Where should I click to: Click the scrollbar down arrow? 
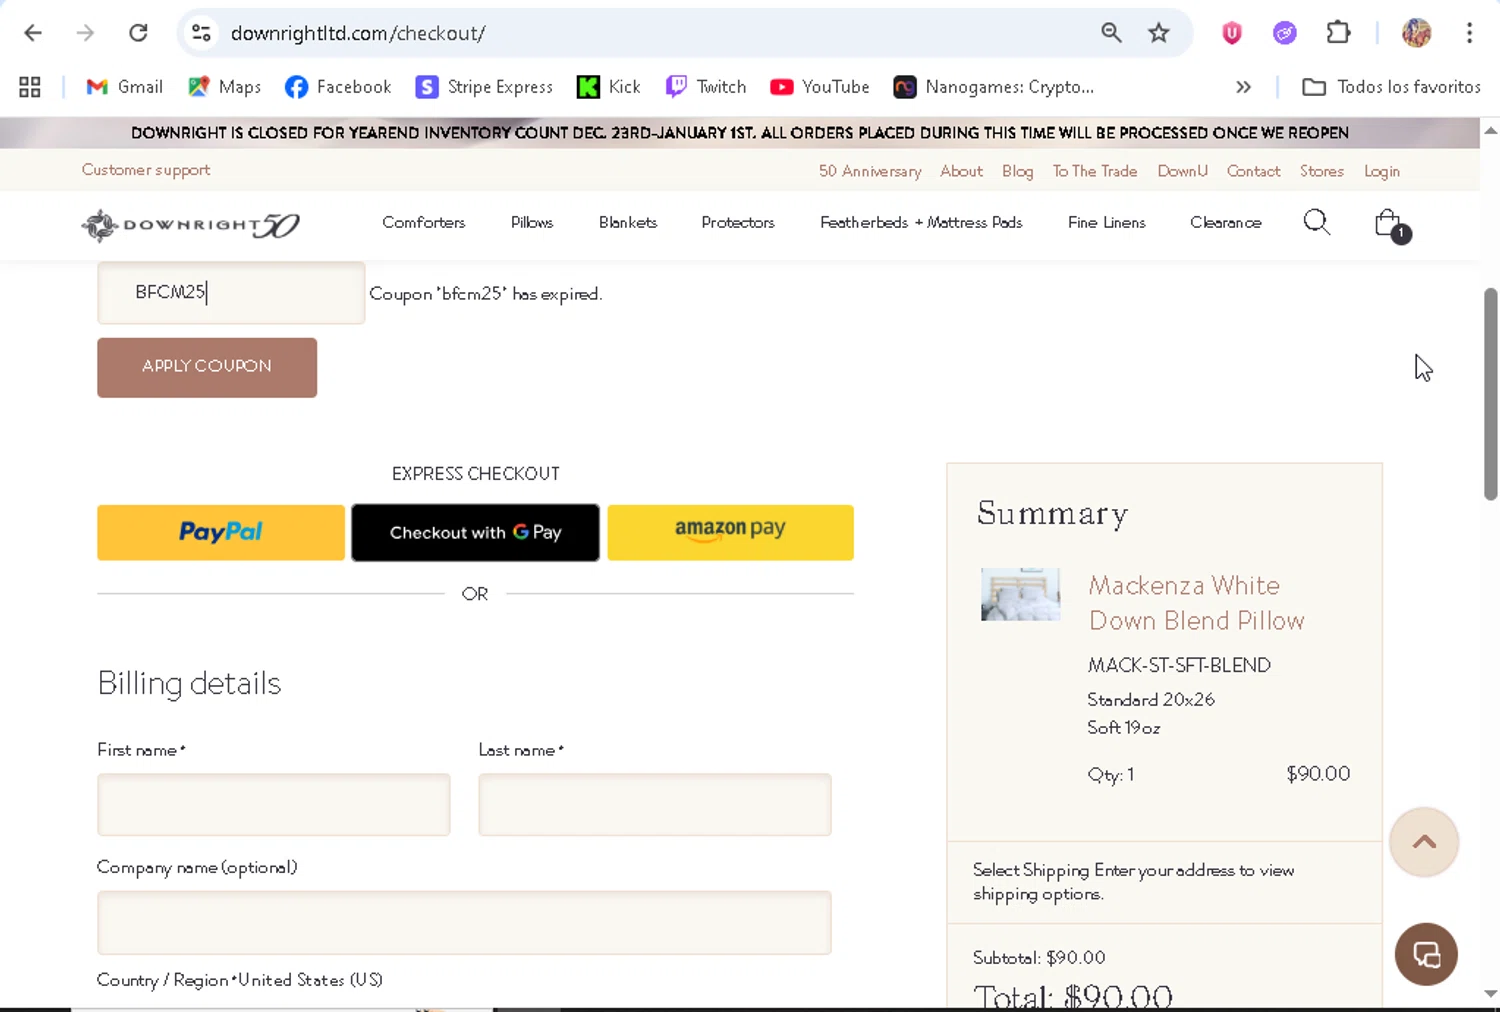(1490, 994)
